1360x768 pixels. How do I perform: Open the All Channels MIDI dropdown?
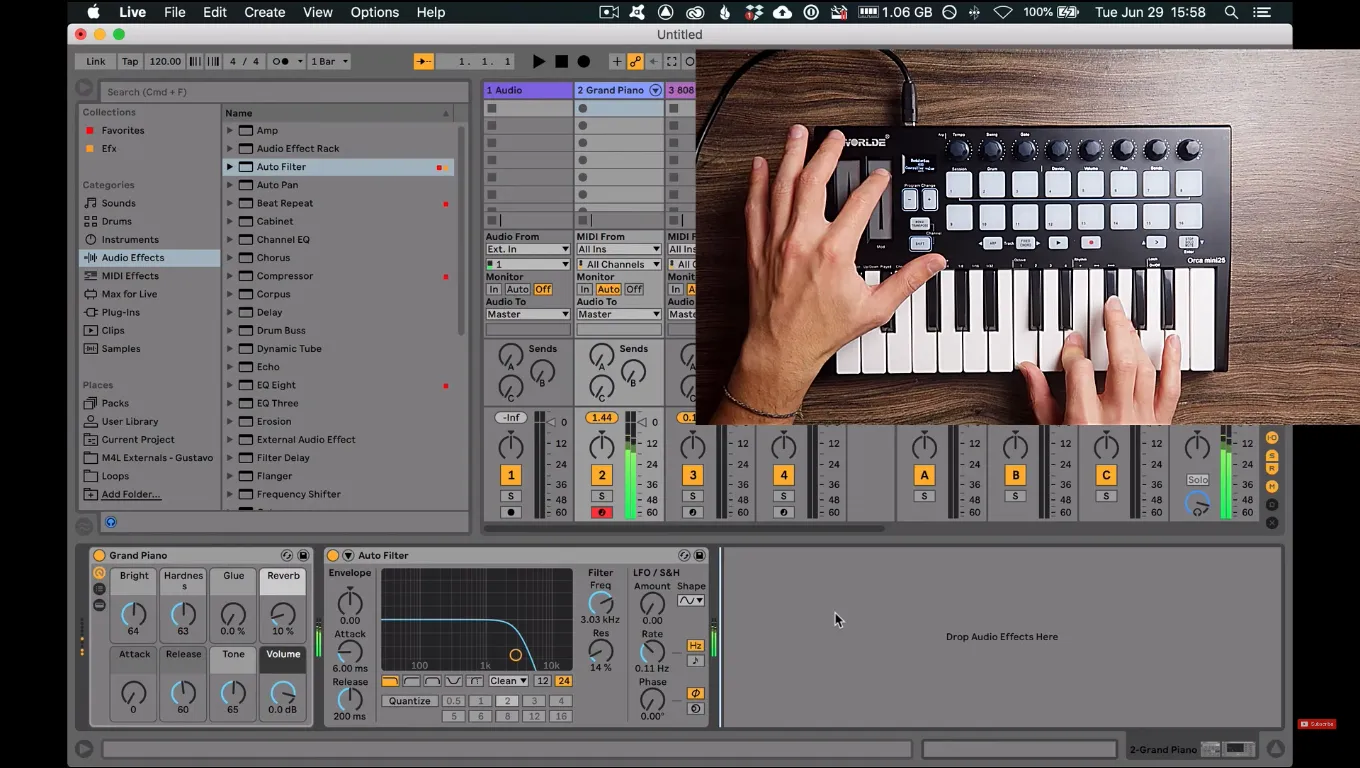(x=619, y=264)
